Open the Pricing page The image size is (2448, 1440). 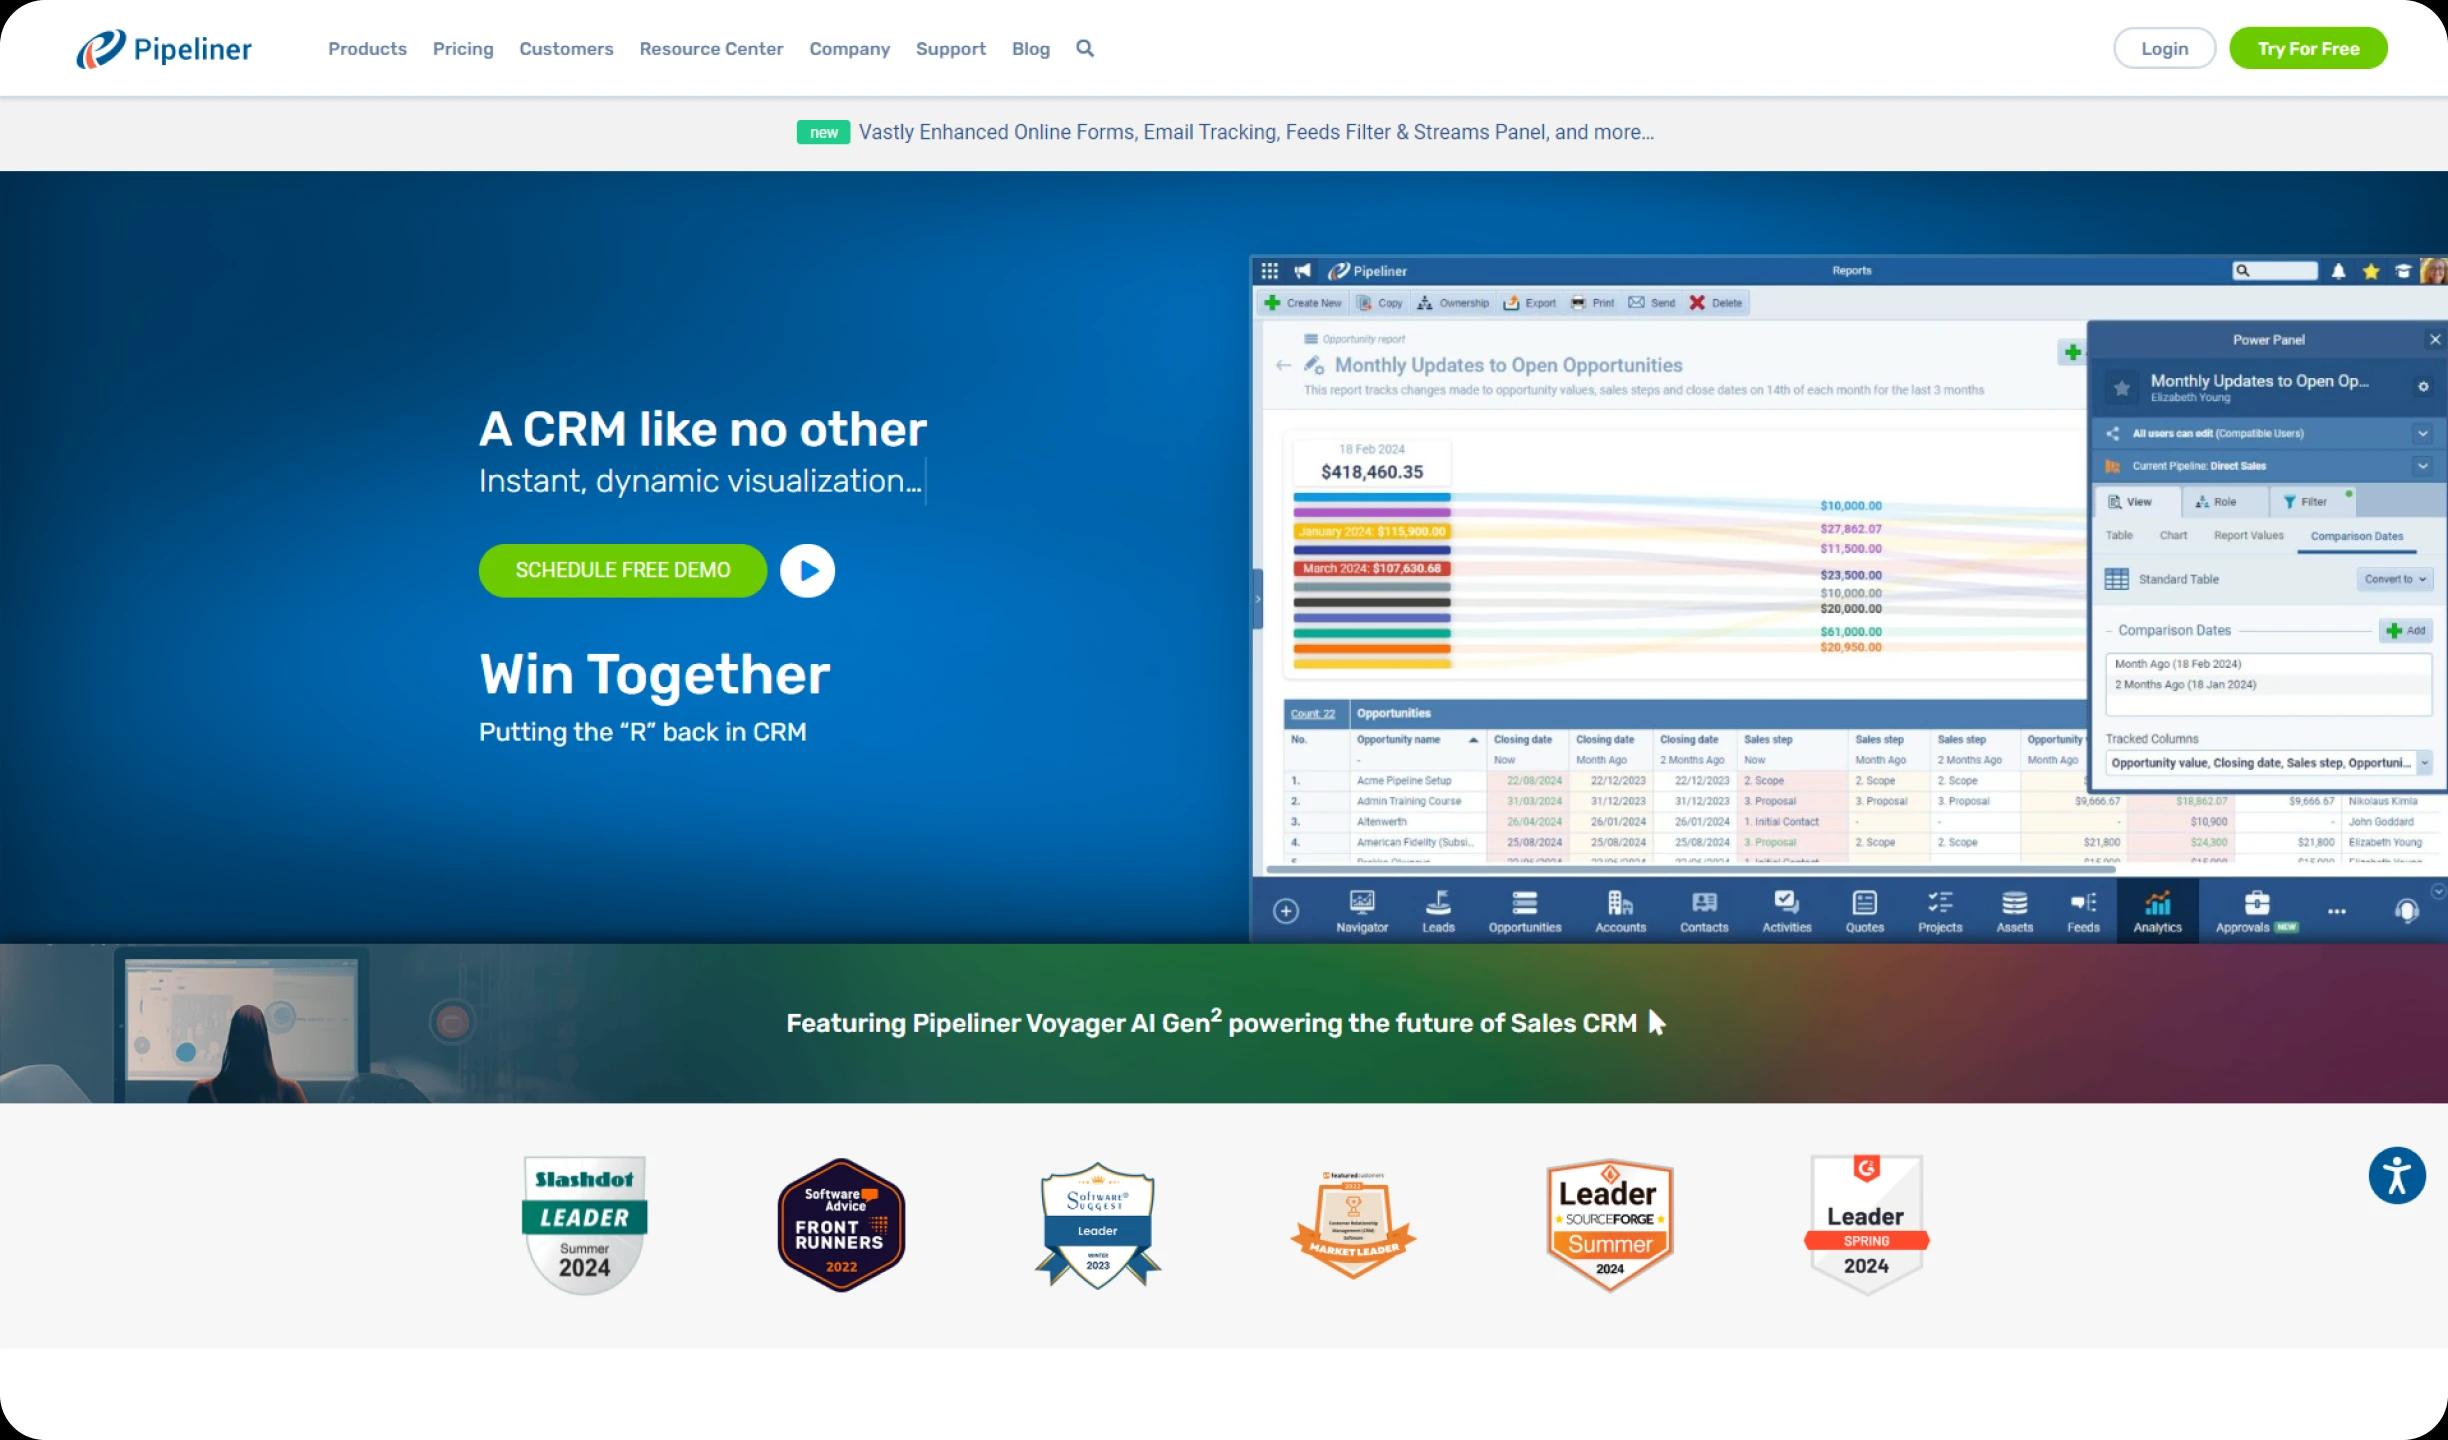click(463, 48)
